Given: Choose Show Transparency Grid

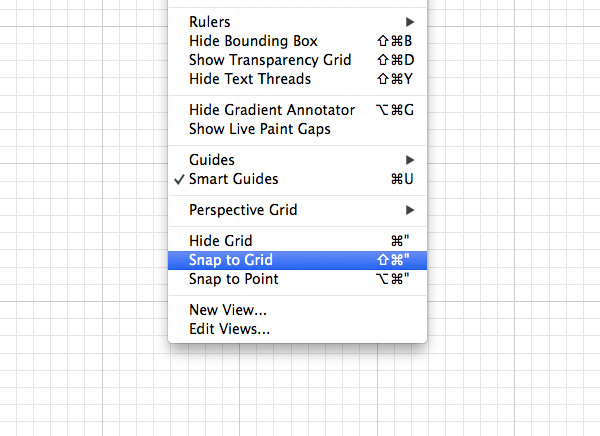Looking at the screenshot, I should coord(270,60).
